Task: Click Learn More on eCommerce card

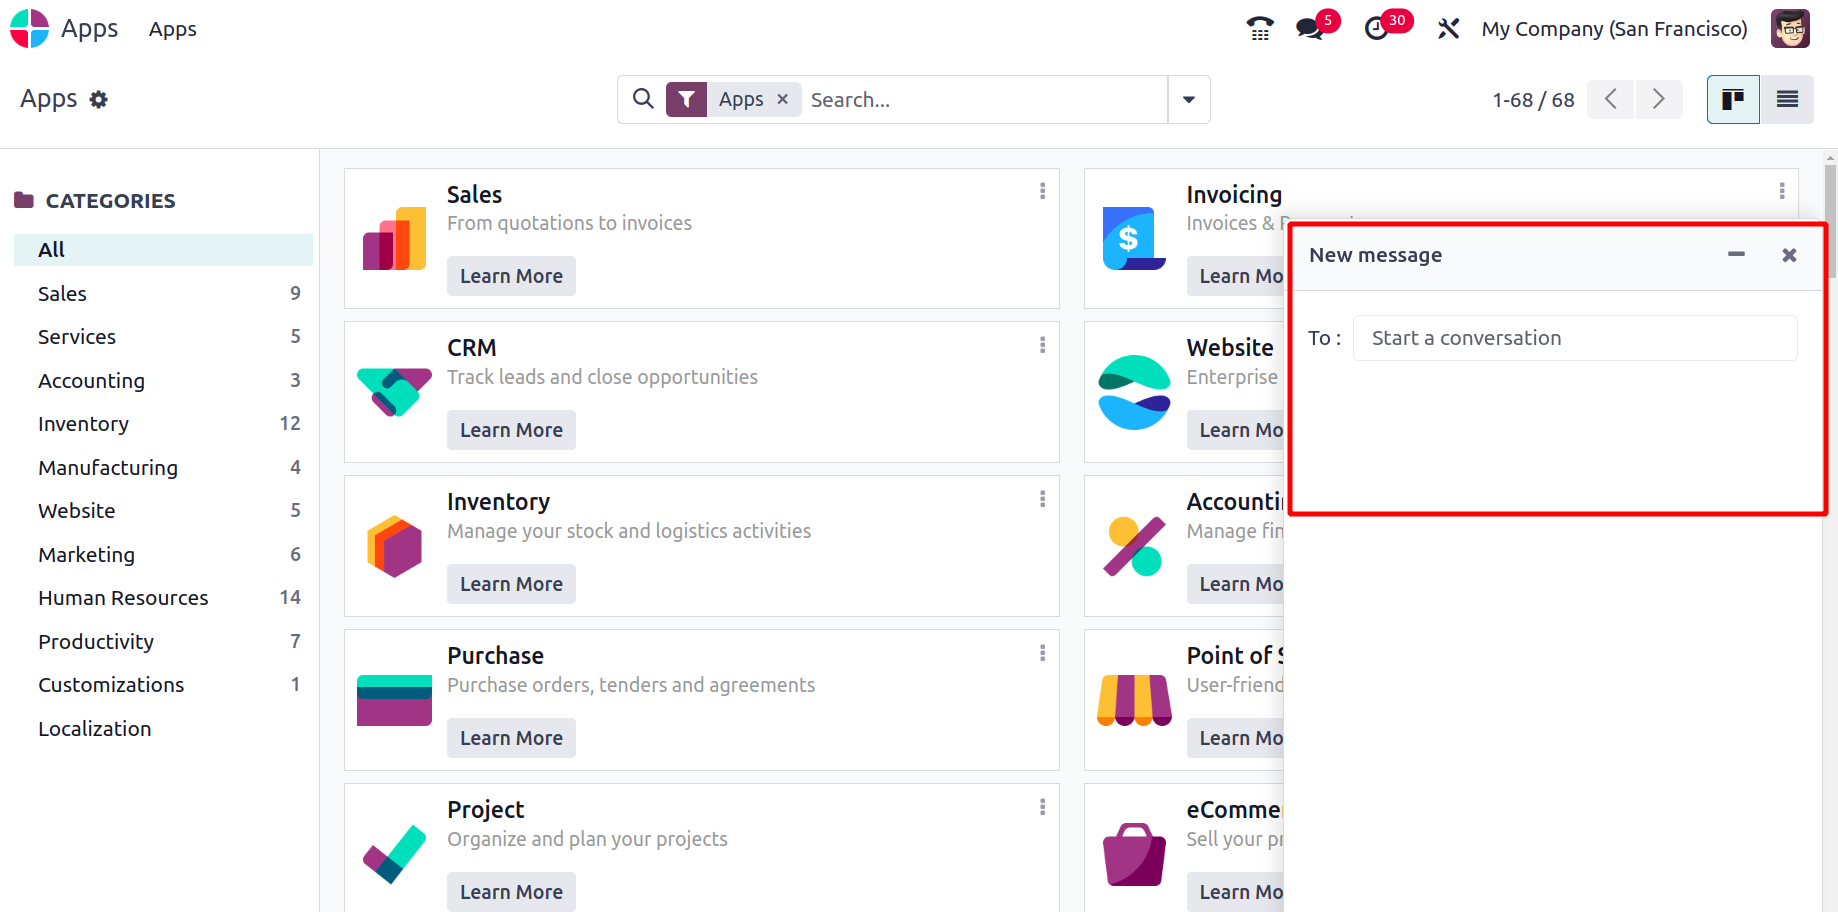Action: tap(1236, 891)
